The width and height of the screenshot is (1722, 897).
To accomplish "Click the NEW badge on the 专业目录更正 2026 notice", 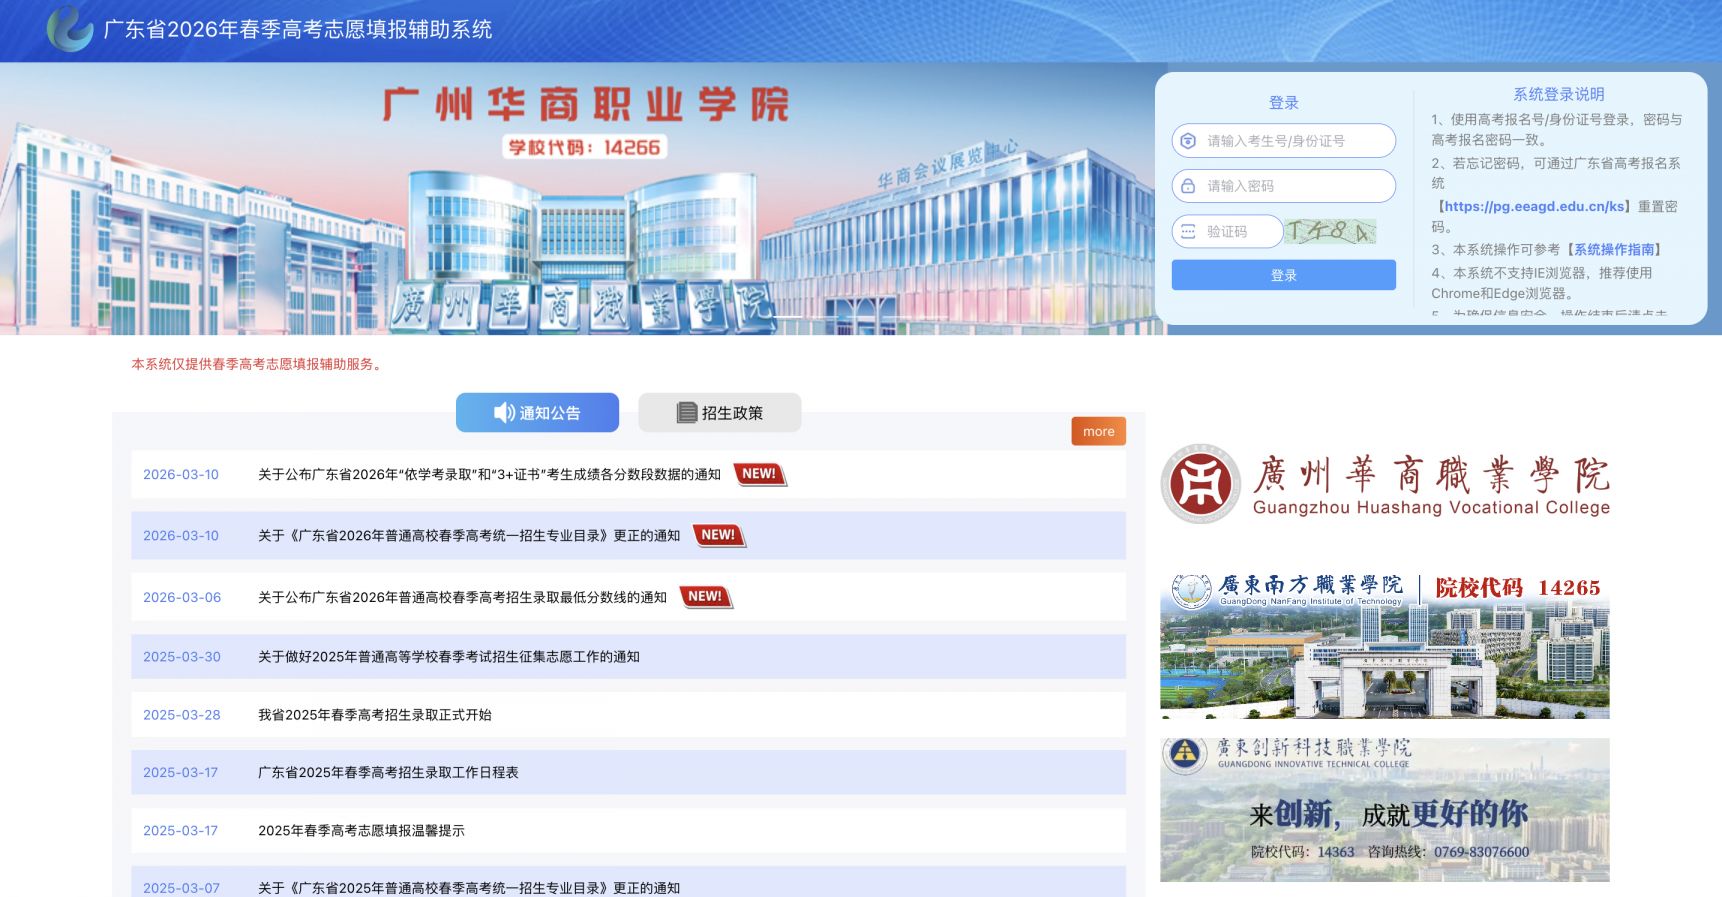I will click(x=719, y=535).
